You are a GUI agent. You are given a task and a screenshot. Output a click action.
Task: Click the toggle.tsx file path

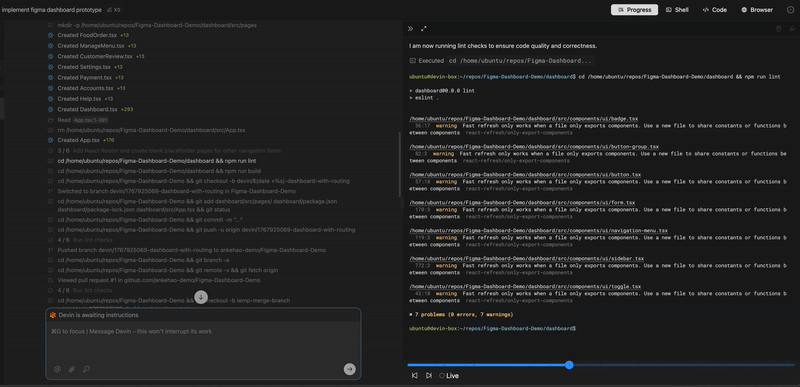coord(525,287)
